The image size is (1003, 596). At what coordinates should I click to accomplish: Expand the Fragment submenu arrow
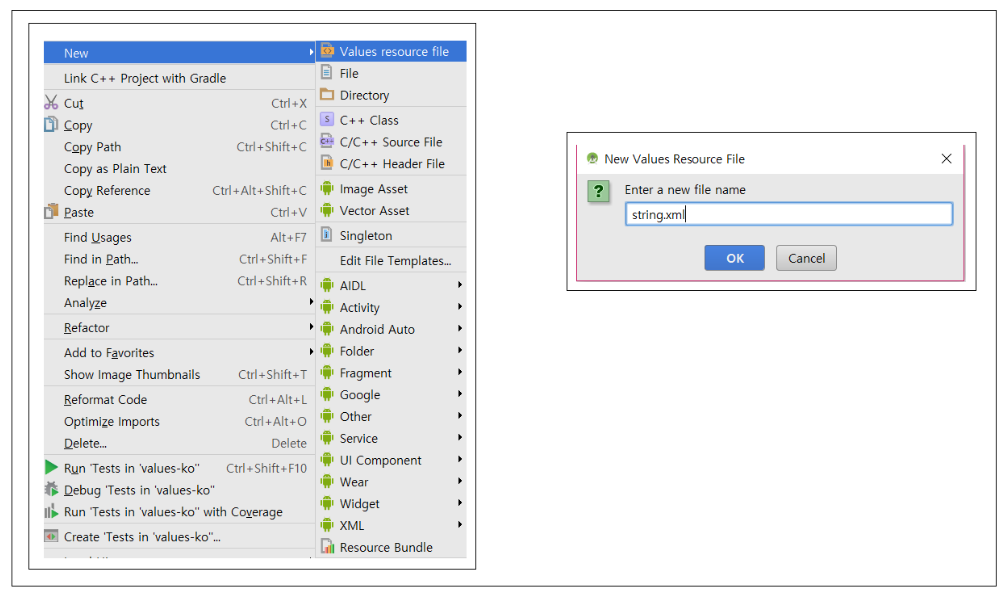460,372
